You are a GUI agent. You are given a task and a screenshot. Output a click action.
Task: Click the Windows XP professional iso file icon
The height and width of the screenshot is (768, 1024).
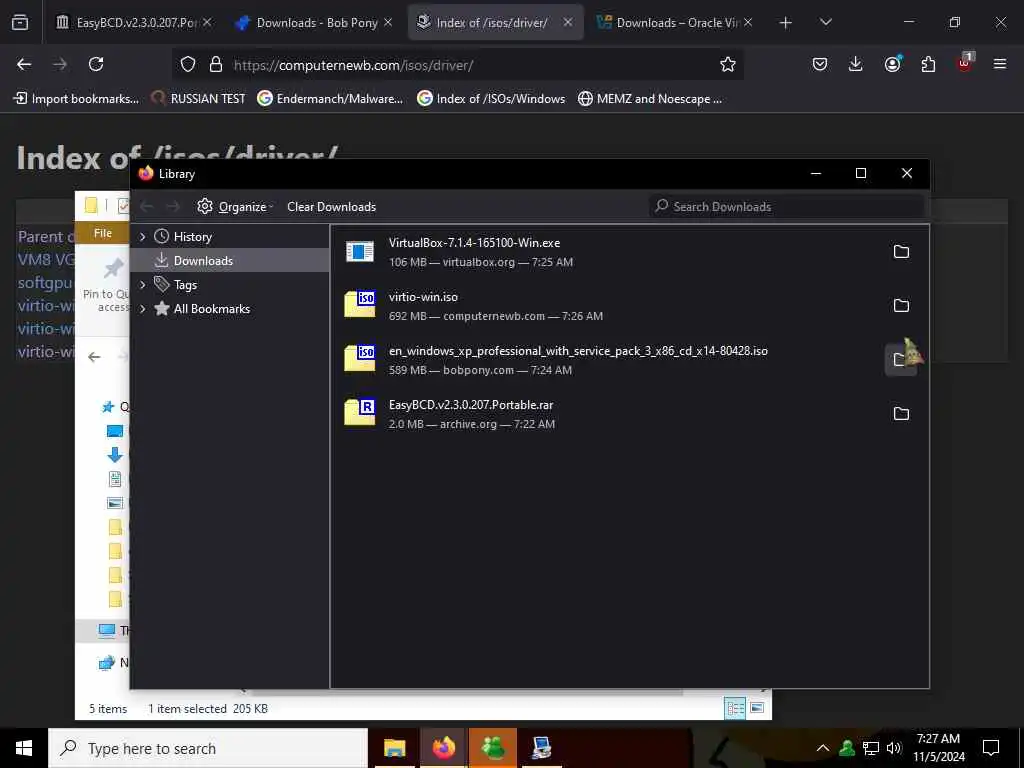pyautogui.click(x=359, y=359)
